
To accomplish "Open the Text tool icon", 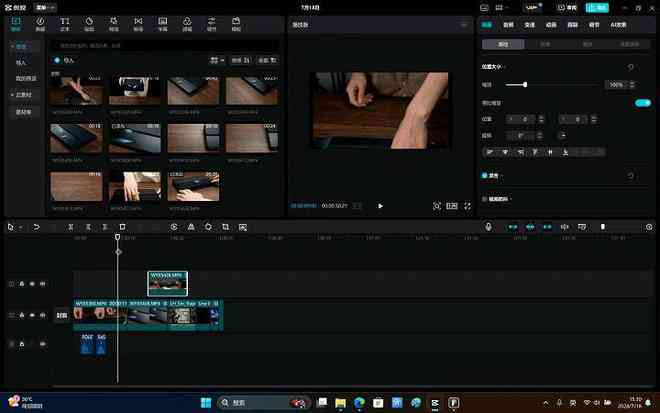I will 64,24.
